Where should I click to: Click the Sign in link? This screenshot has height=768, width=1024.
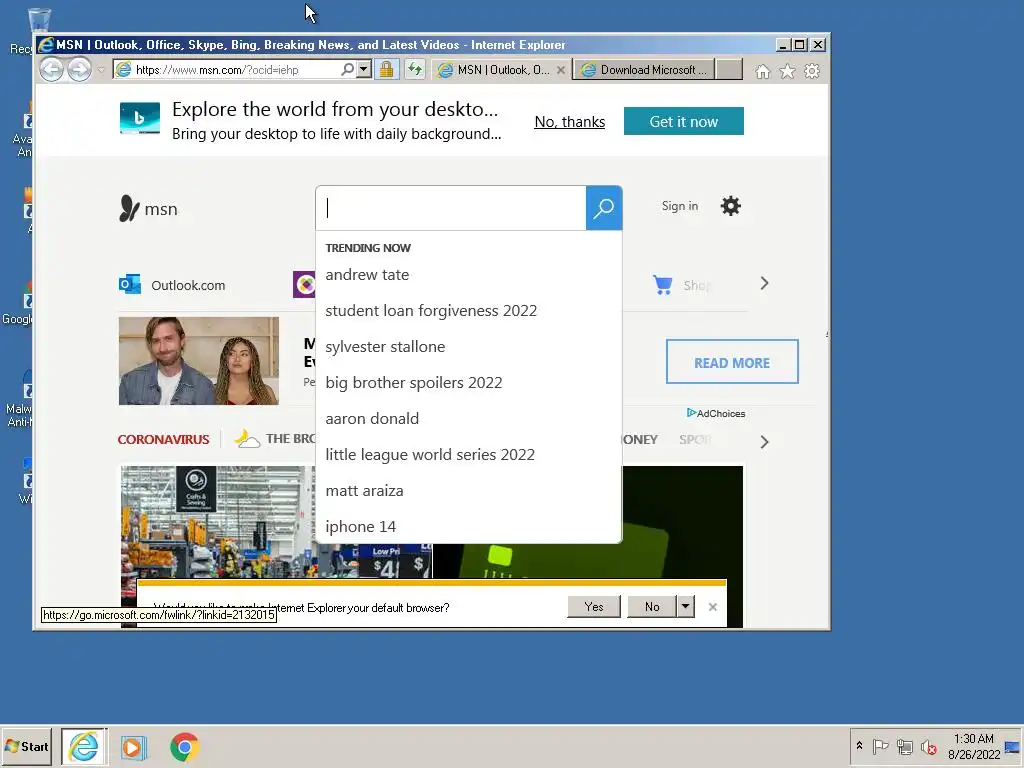tap(679, 206)
